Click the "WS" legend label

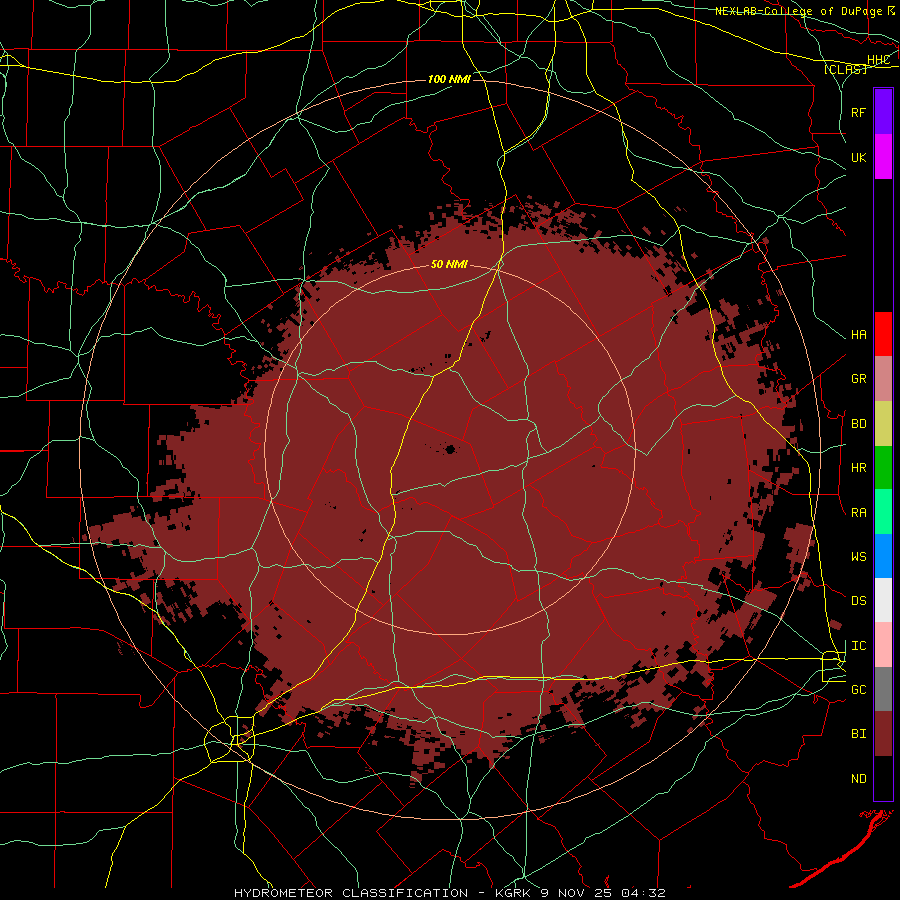(859, 557)
